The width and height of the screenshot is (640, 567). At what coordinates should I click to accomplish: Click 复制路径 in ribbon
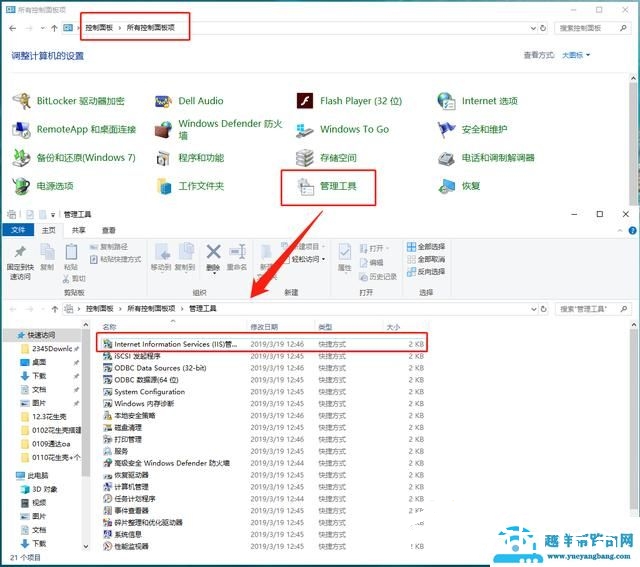[109, 247]
